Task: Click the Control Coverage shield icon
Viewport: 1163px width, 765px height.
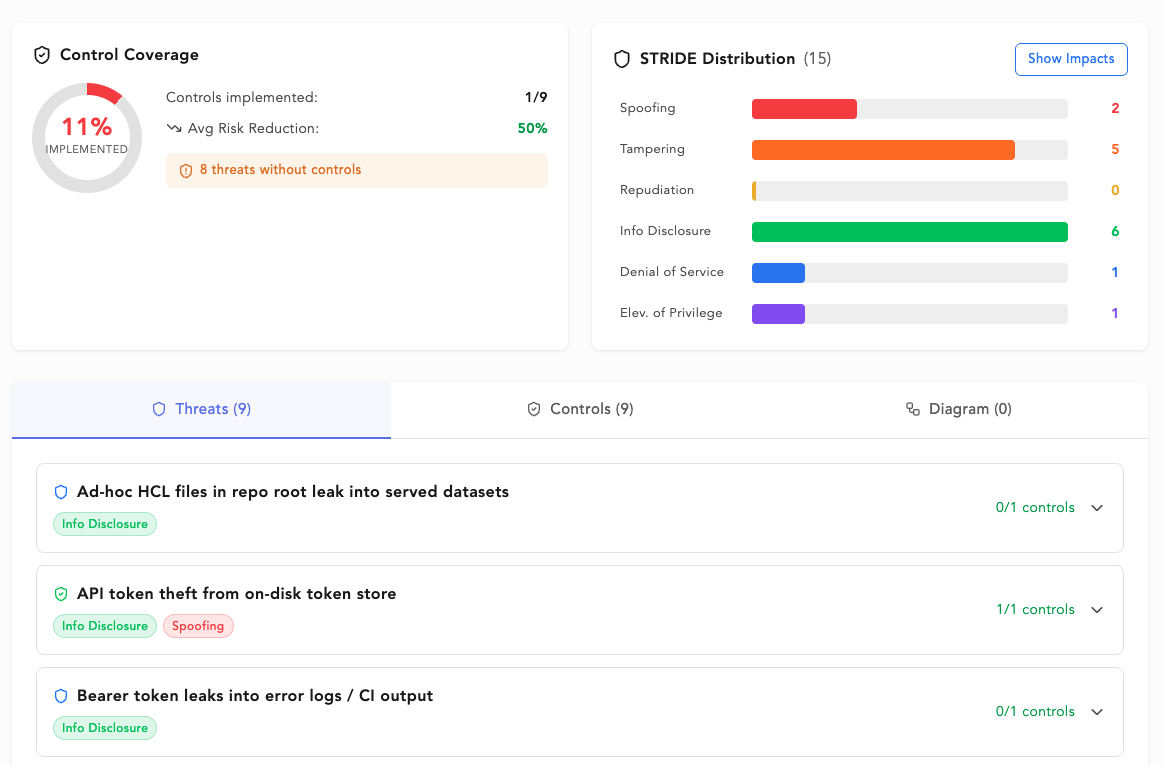Action: (42, 55)
